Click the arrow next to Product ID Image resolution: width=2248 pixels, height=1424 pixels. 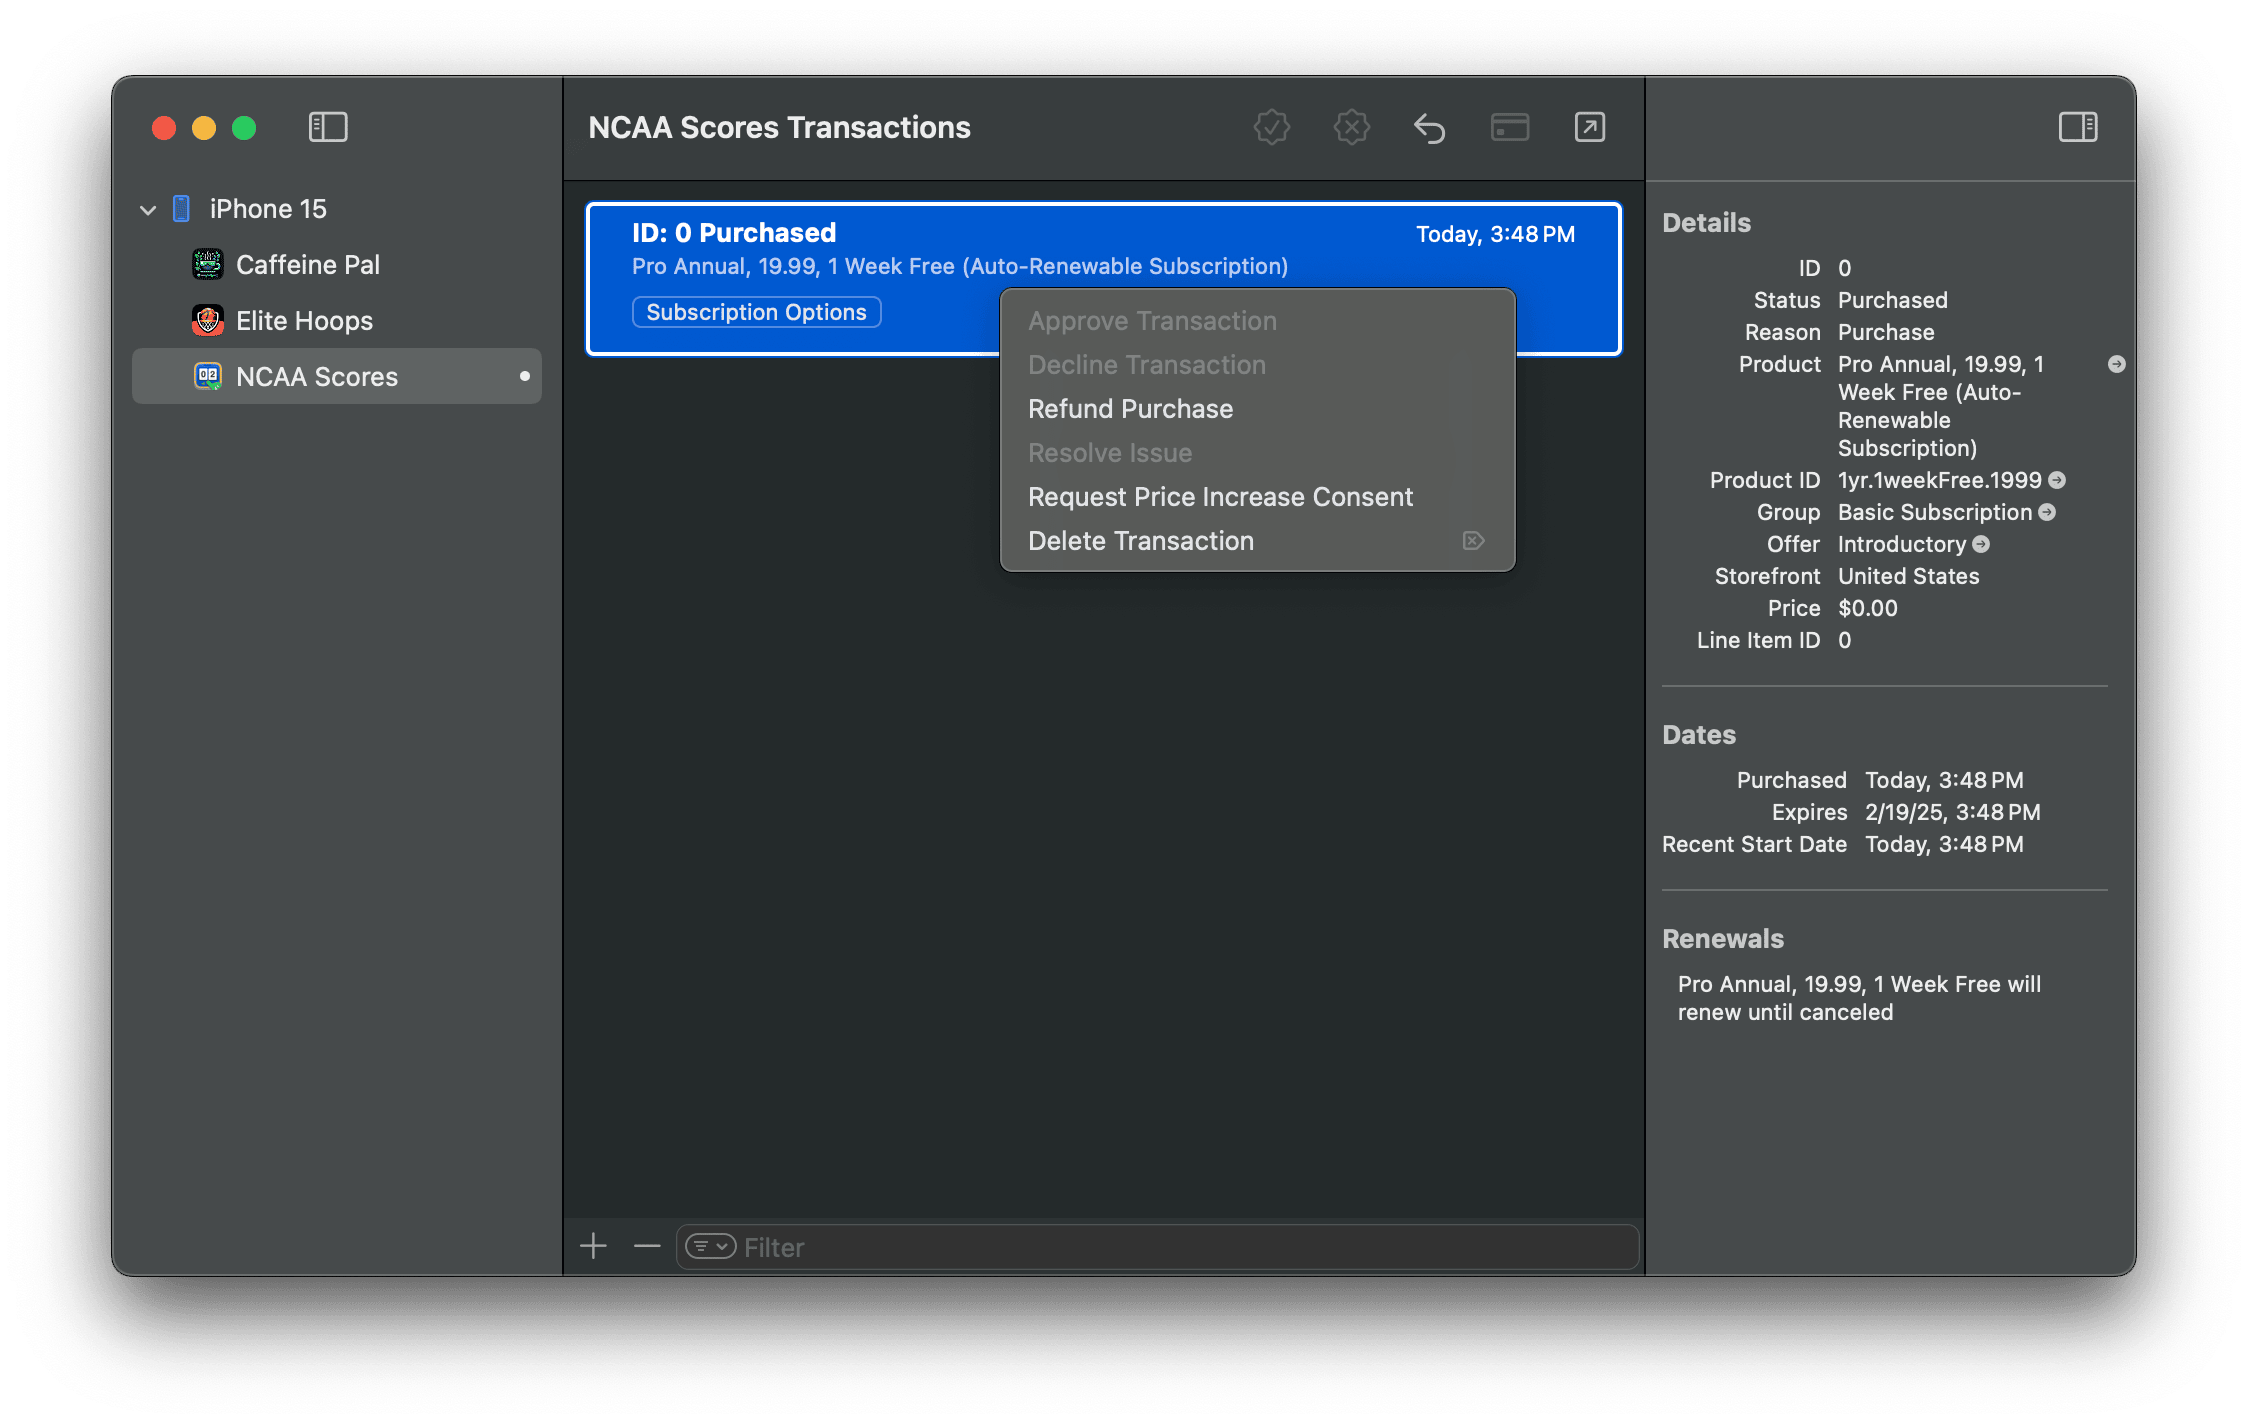pos(2057,480)
